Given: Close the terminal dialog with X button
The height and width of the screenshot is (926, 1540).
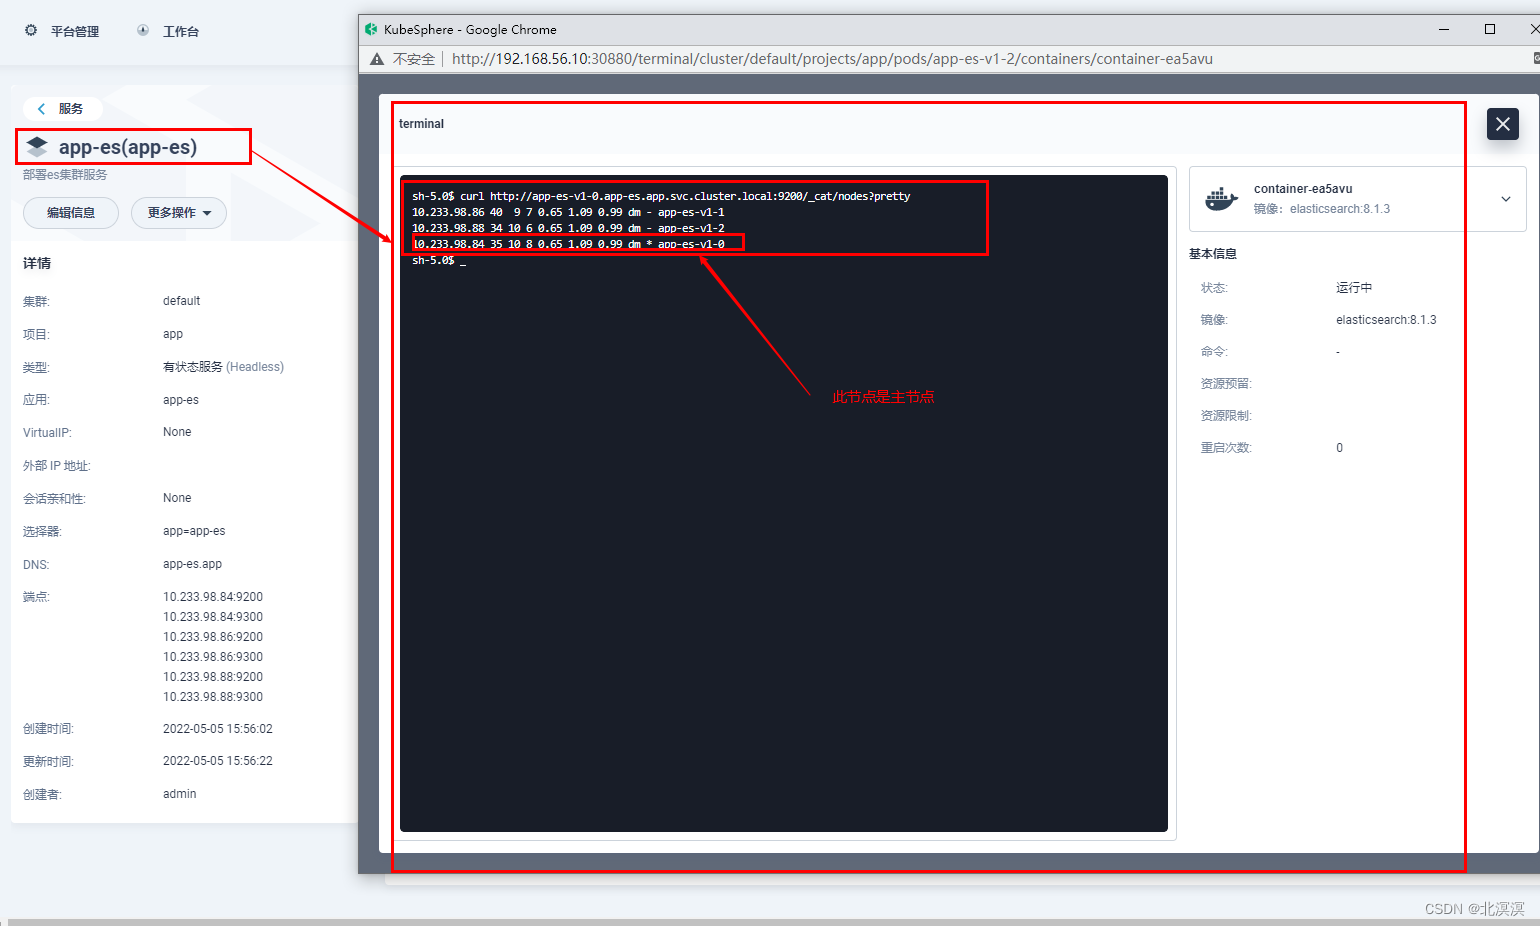Looking at the screenshot, I should point(1502,124).
